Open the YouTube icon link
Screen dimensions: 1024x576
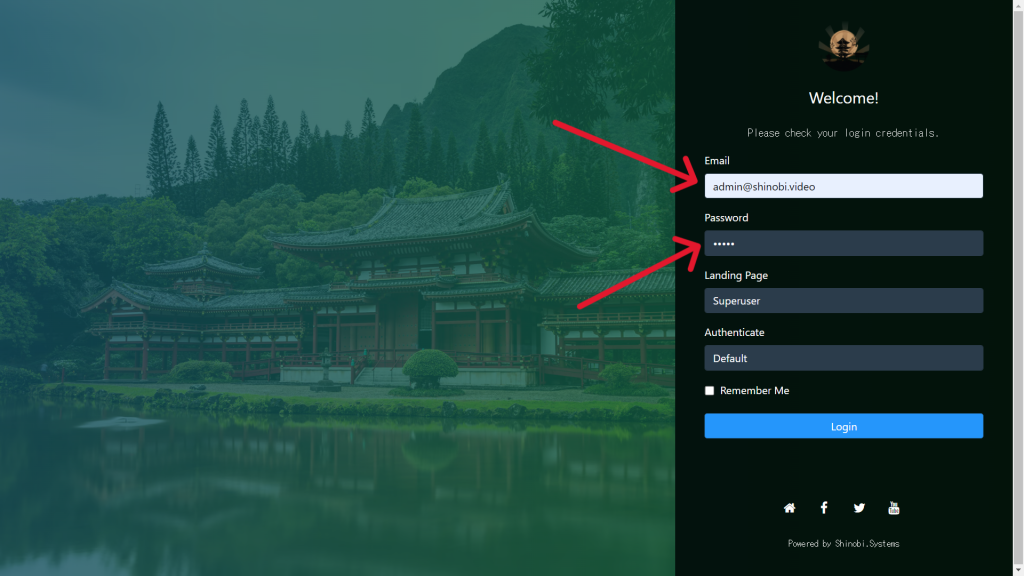(894, 508)
